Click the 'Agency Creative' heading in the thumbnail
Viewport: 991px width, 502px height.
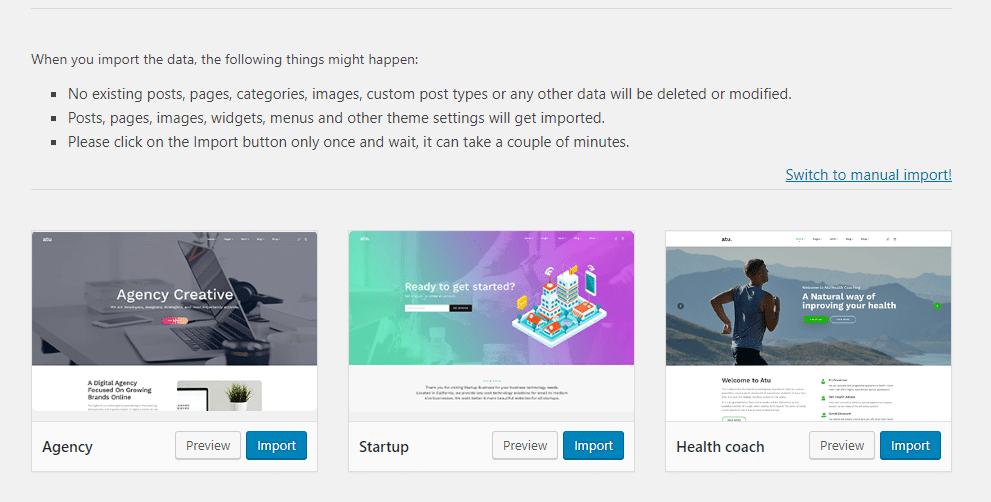click(175, 295)
